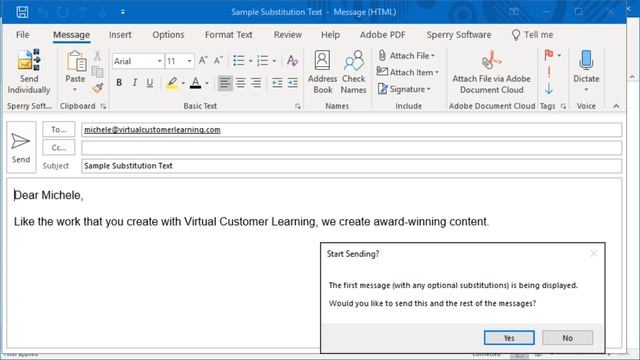Switch to the Insert tab

click(120, 35)
